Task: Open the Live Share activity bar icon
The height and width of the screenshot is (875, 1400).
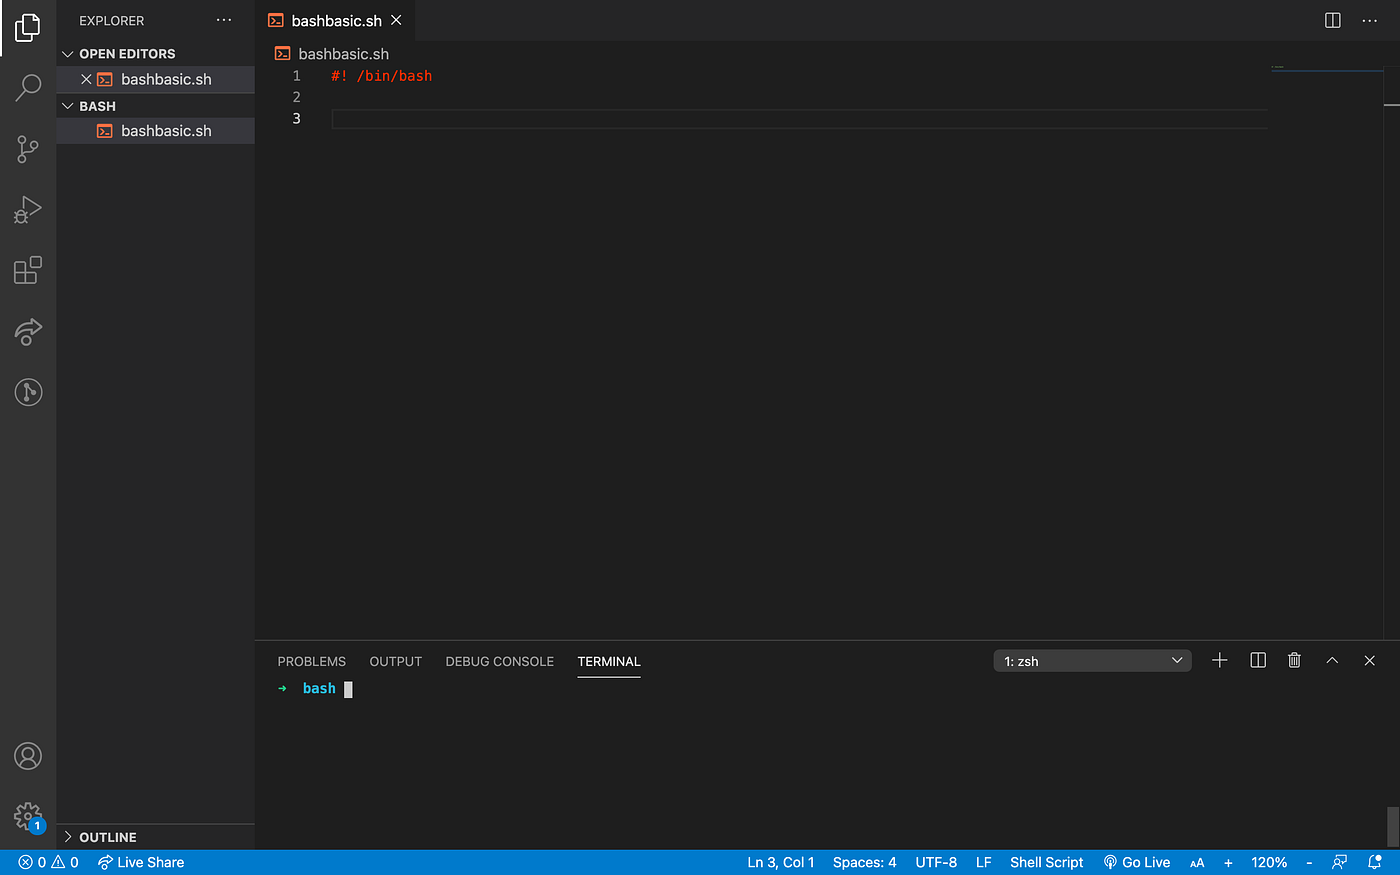Action: [28, 331]
